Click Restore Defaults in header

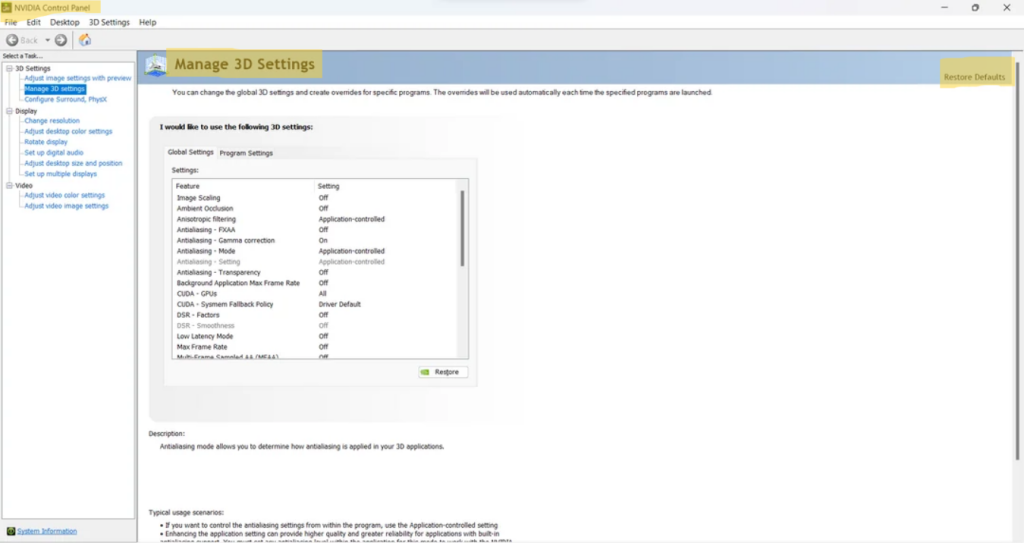coord(974,77)
